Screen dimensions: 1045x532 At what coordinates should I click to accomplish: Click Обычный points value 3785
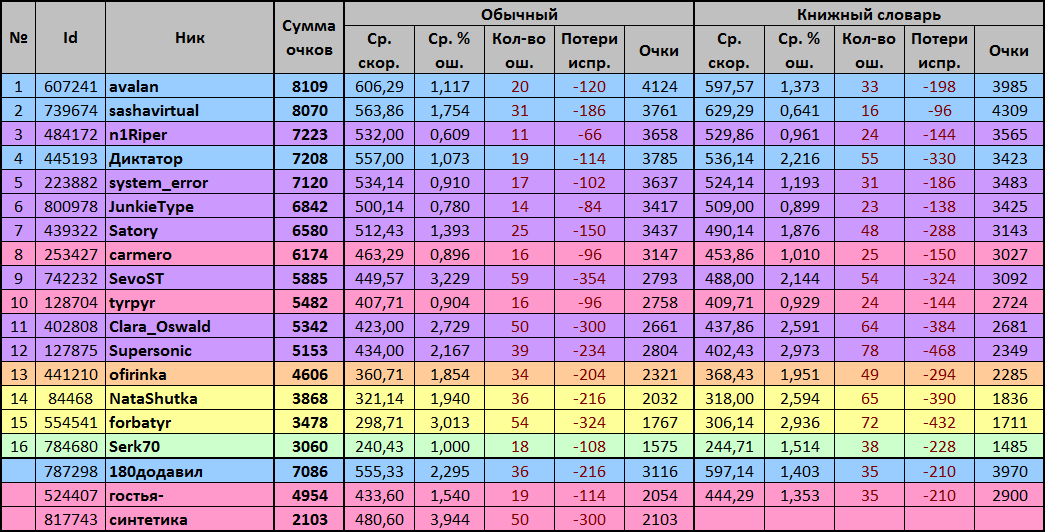point(660,159)
